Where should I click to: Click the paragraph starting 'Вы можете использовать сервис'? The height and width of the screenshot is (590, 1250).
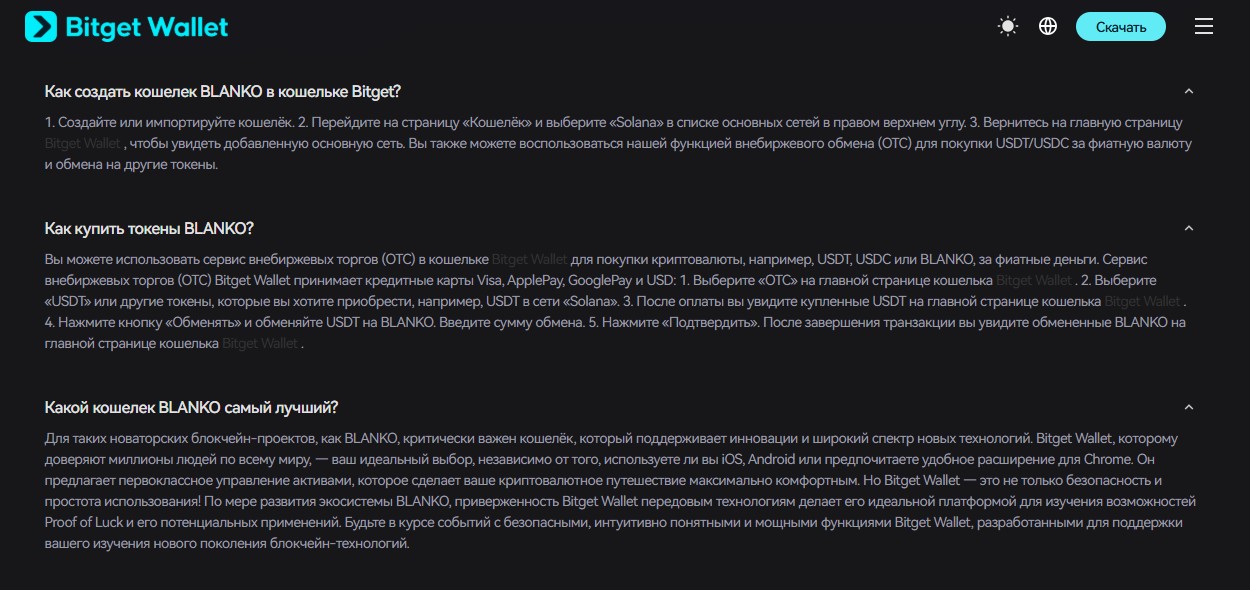pyautogui.click(x=617, y=301)
